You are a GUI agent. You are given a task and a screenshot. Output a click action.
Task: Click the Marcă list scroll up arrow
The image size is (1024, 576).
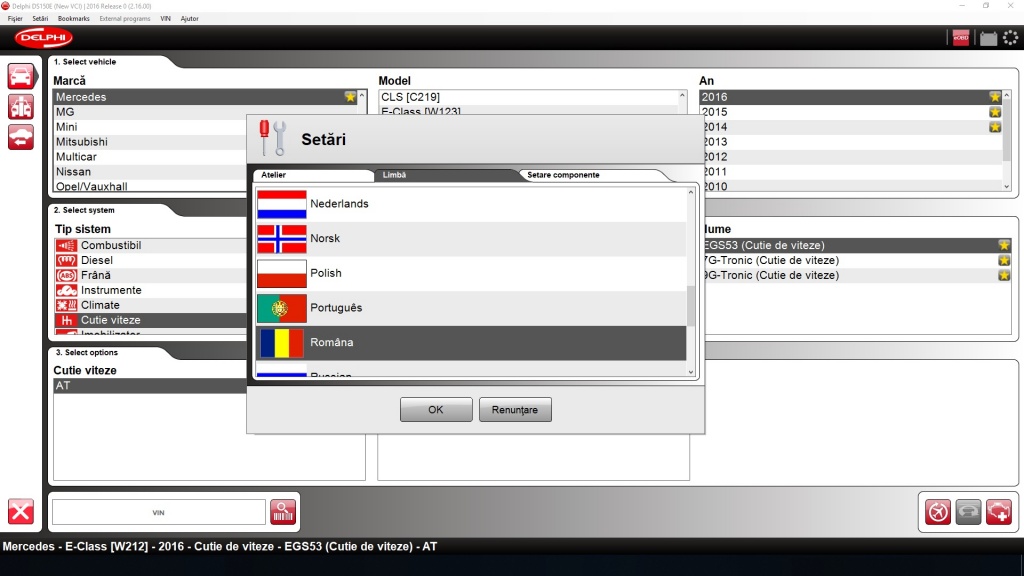(x=362, y=96)
